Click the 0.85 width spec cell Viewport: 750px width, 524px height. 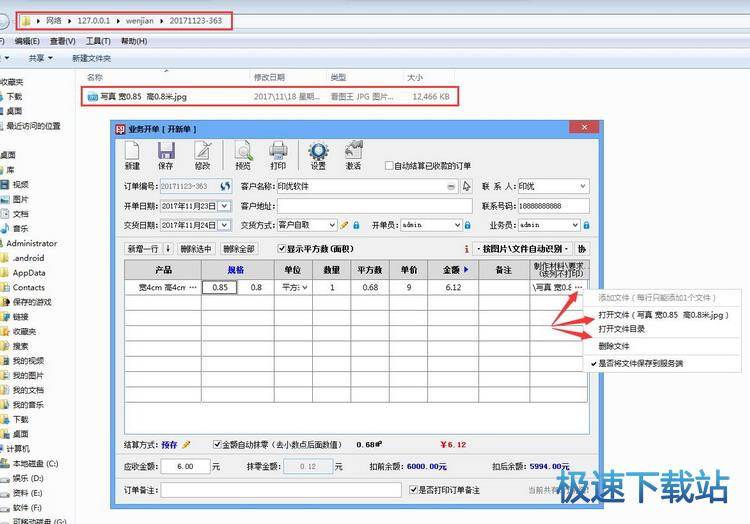(220, 287)
